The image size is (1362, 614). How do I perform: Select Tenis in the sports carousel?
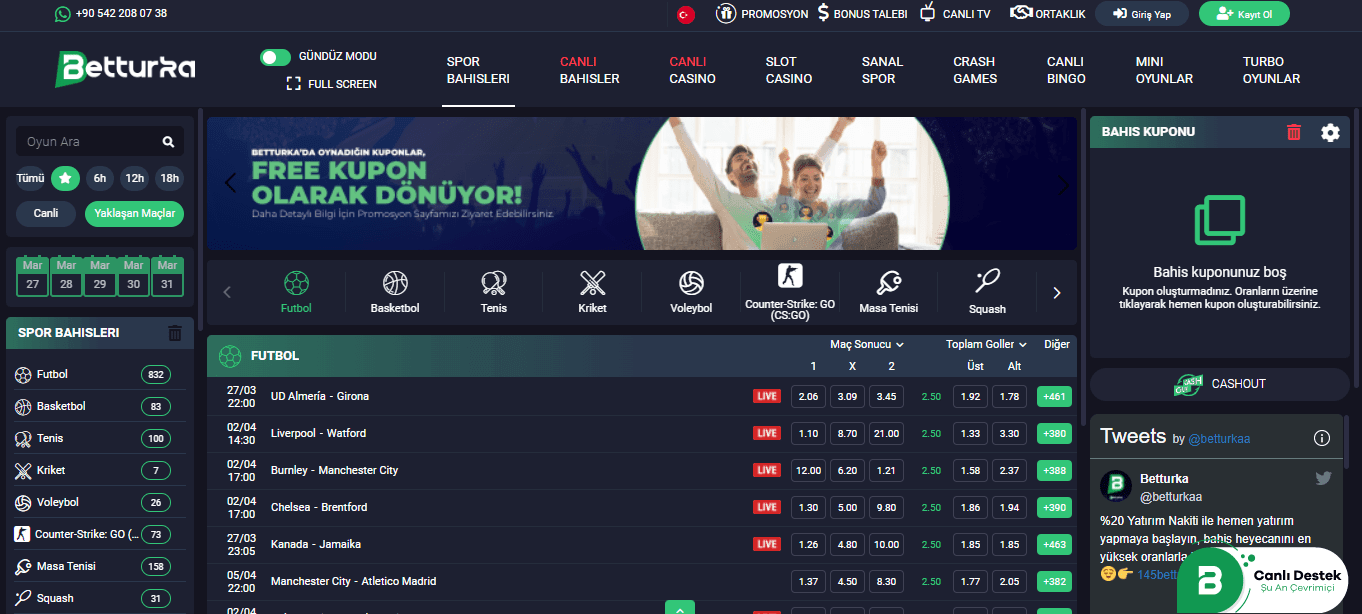pos(494,292)
